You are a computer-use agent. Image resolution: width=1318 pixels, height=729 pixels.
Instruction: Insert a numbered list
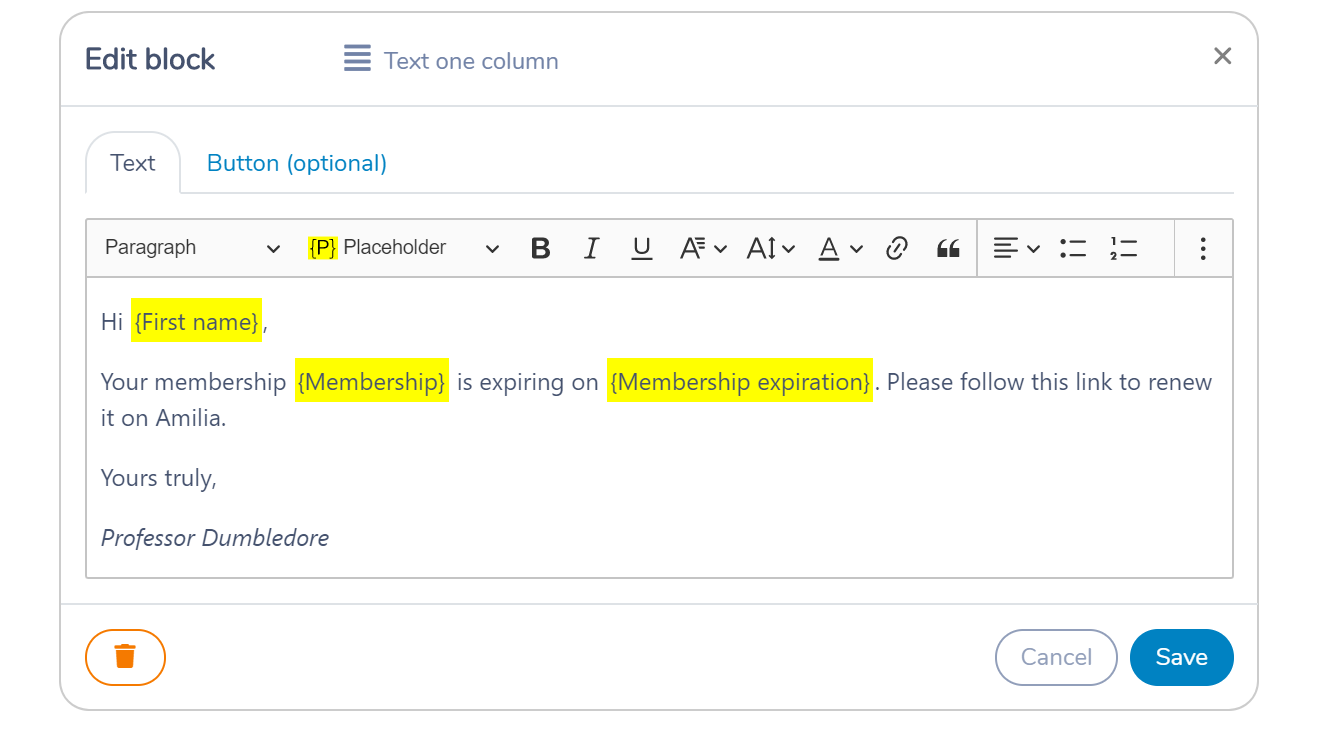click(1124, 248)
